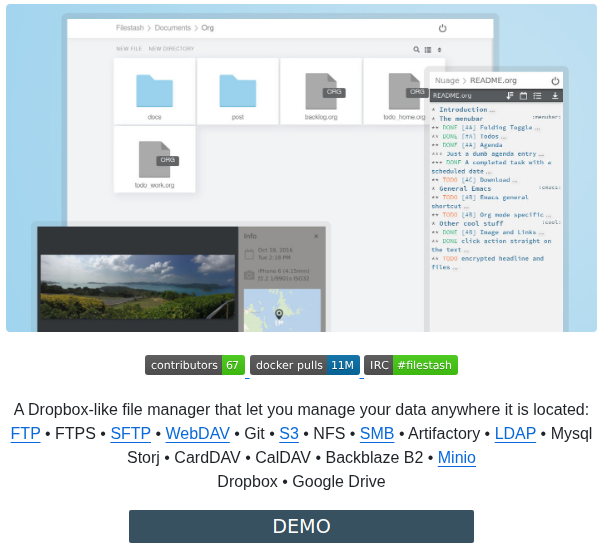The width and height of the screenshot is (604, 544).
Task: Follow the Minio link
Action: point(456,458)
